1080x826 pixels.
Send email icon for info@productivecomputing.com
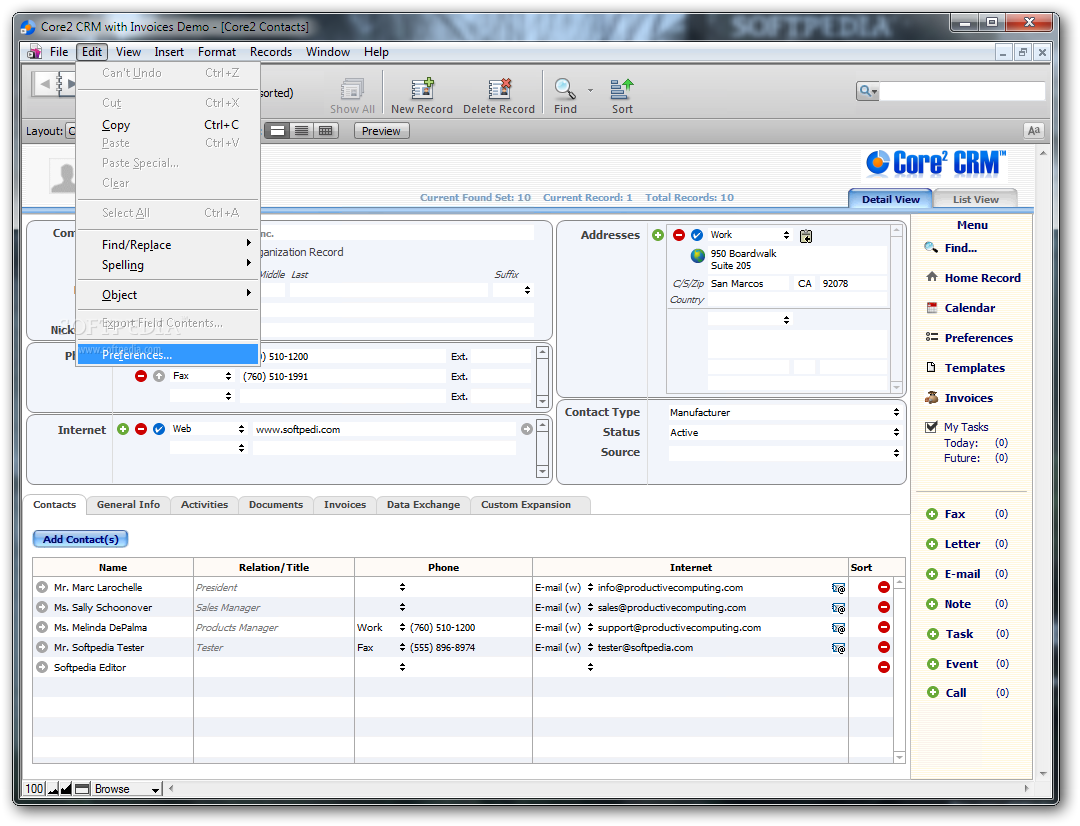(838, 588)
